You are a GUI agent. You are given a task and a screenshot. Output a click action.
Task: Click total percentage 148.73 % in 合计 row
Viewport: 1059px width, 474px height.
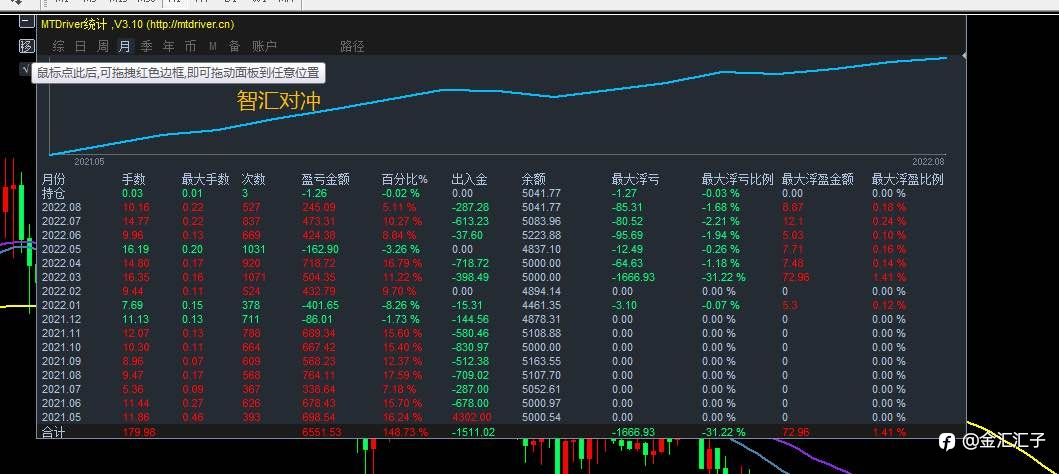click(405, 432)
